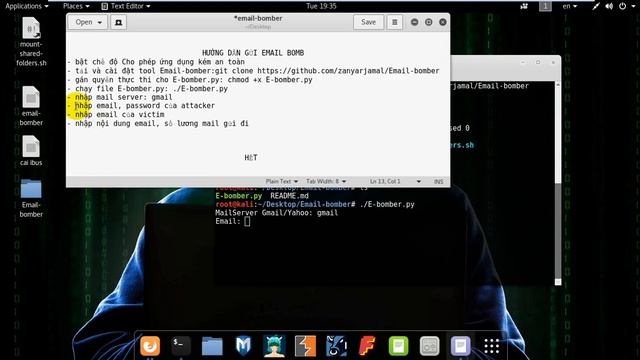Change the Tab Width setting
Screen dimensions: 640x360
[x=326, y=181]
